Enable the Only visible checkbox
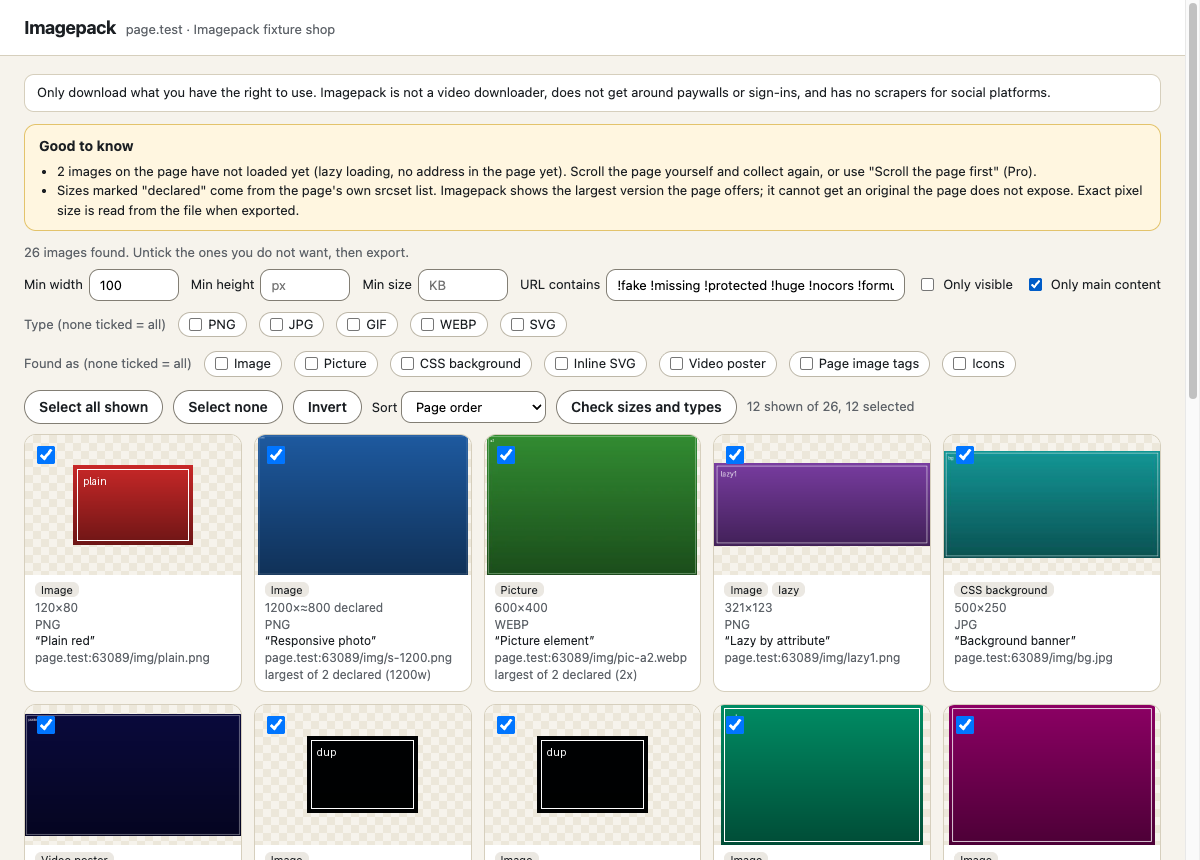The image size is (1200, 860). point(928,285)
